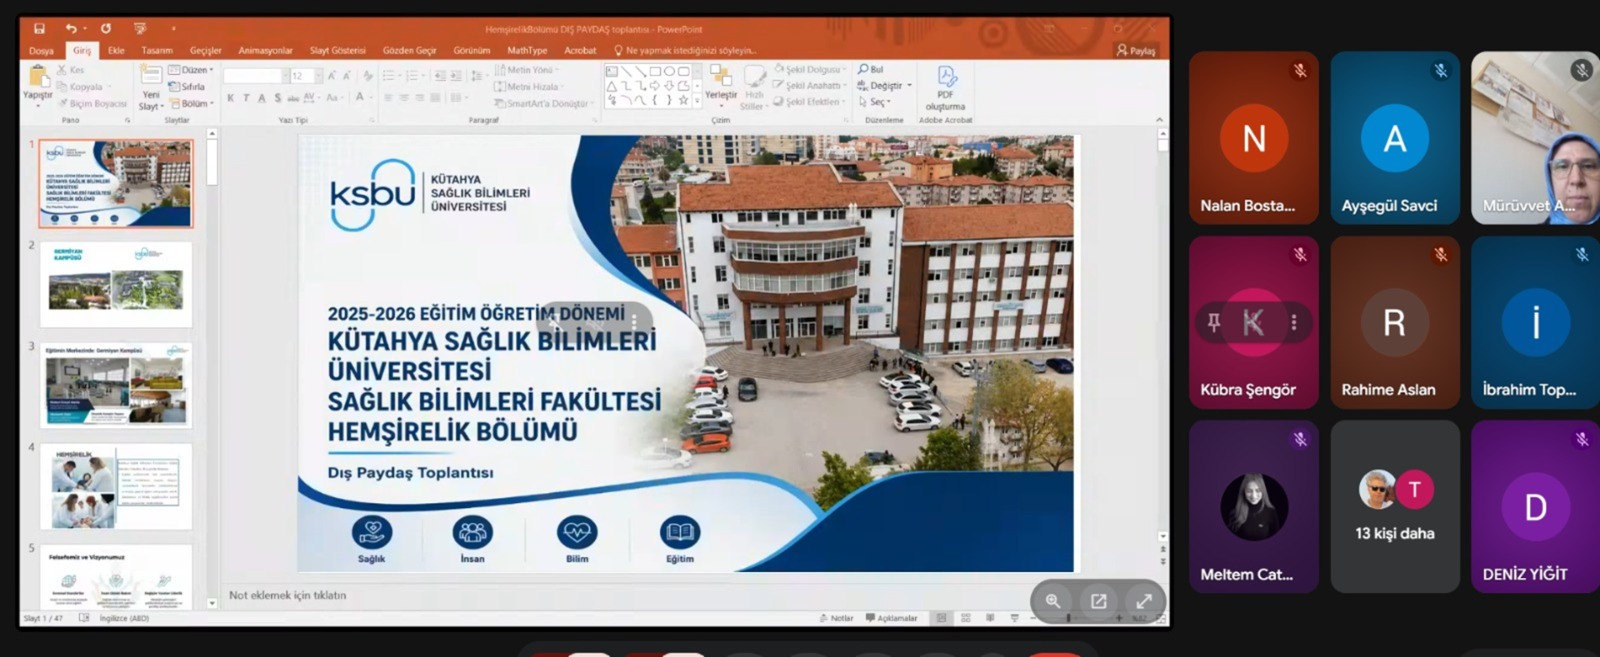Center text in Paragraf group
Screen dimensions: 1600x657
405,98
